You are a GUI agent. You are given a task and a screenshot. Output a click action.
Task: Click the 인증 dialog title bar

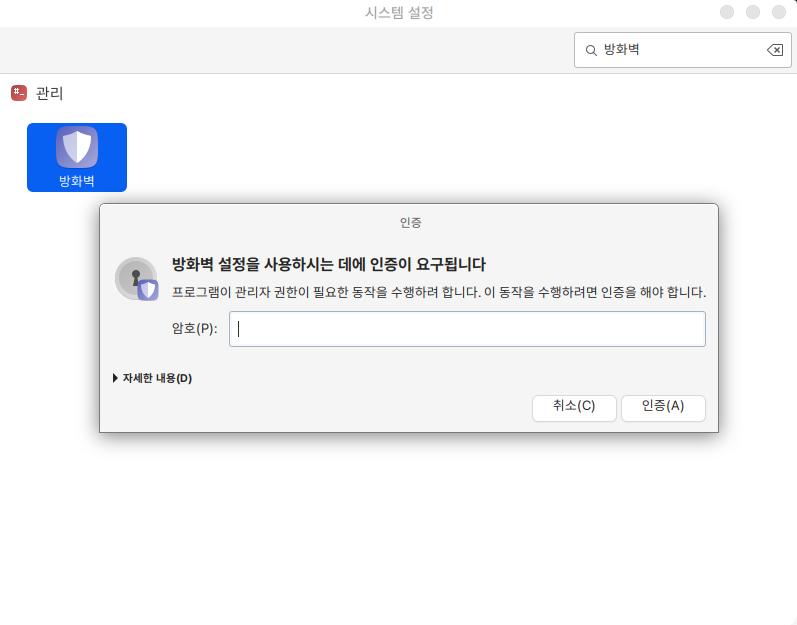pyautogui.click(x=409, y=222)
